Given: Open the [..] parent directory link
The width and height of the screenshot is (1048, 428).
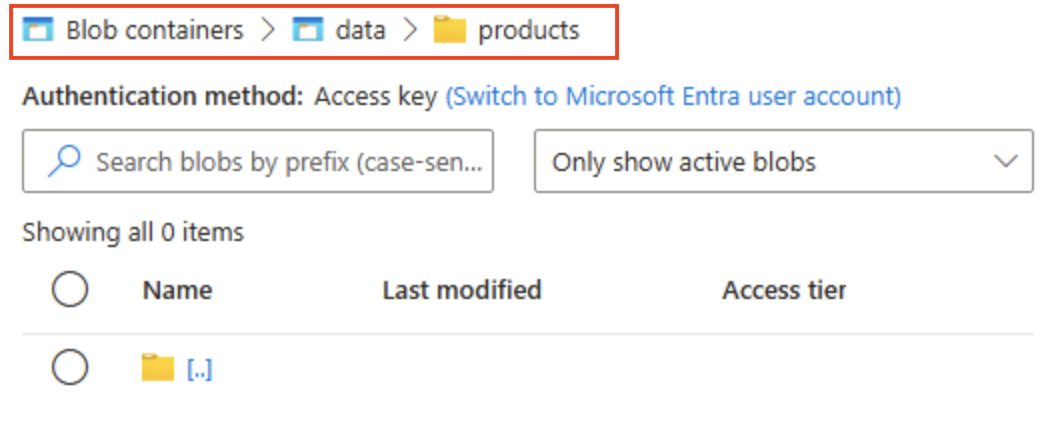Looking at the screenshot, I should (199, 370).
